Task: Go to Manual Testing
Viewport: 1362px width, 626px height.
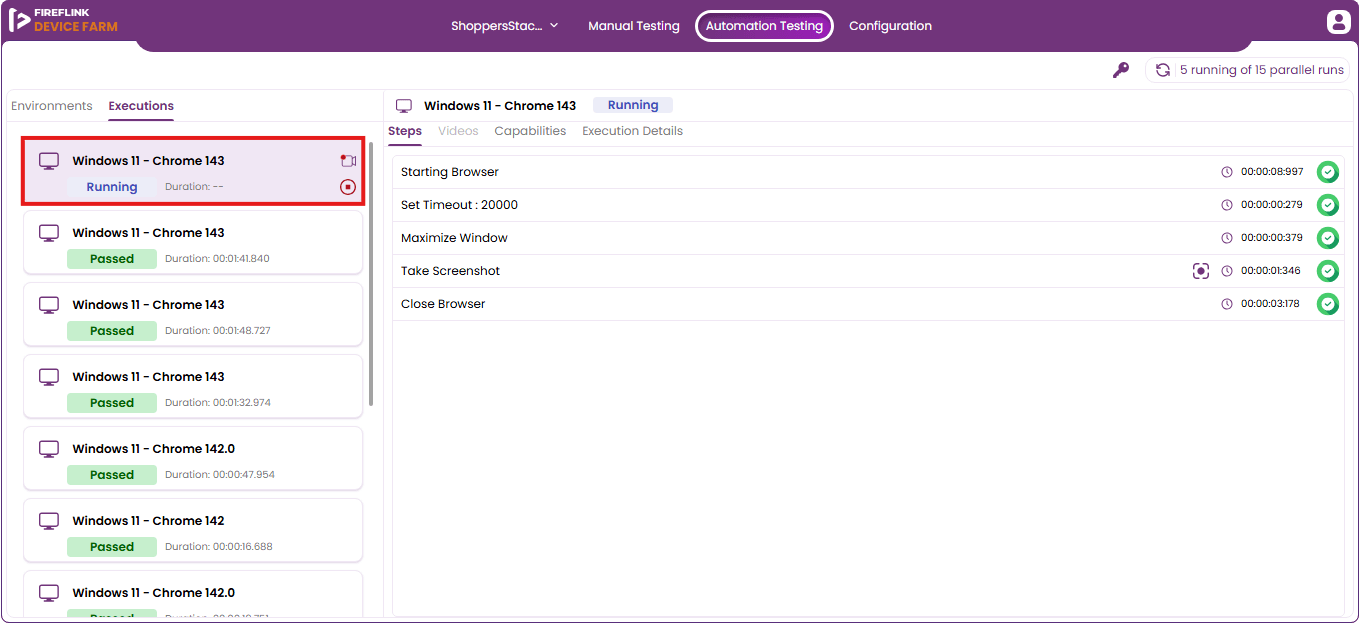Action: click(634, 26)
